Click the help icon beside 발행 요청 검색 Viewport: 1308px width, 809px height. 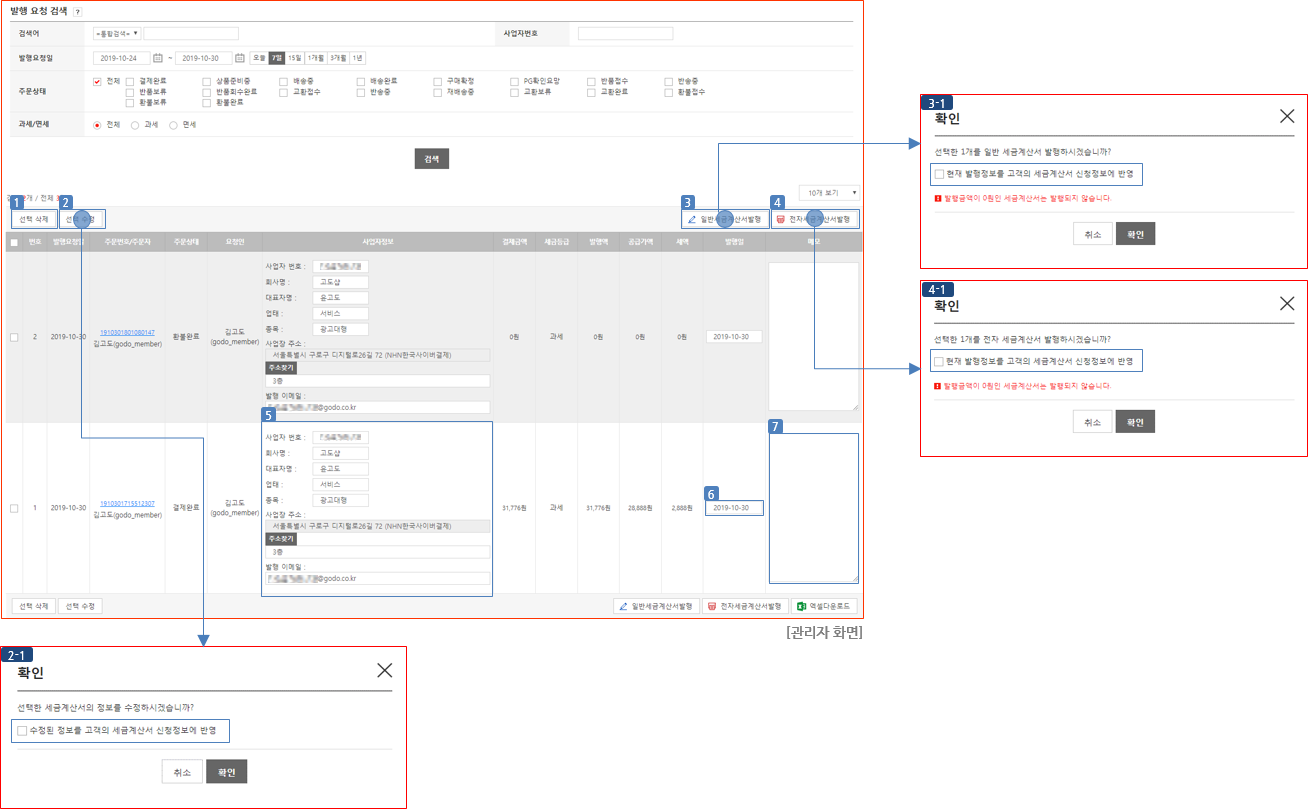(78, 11)
